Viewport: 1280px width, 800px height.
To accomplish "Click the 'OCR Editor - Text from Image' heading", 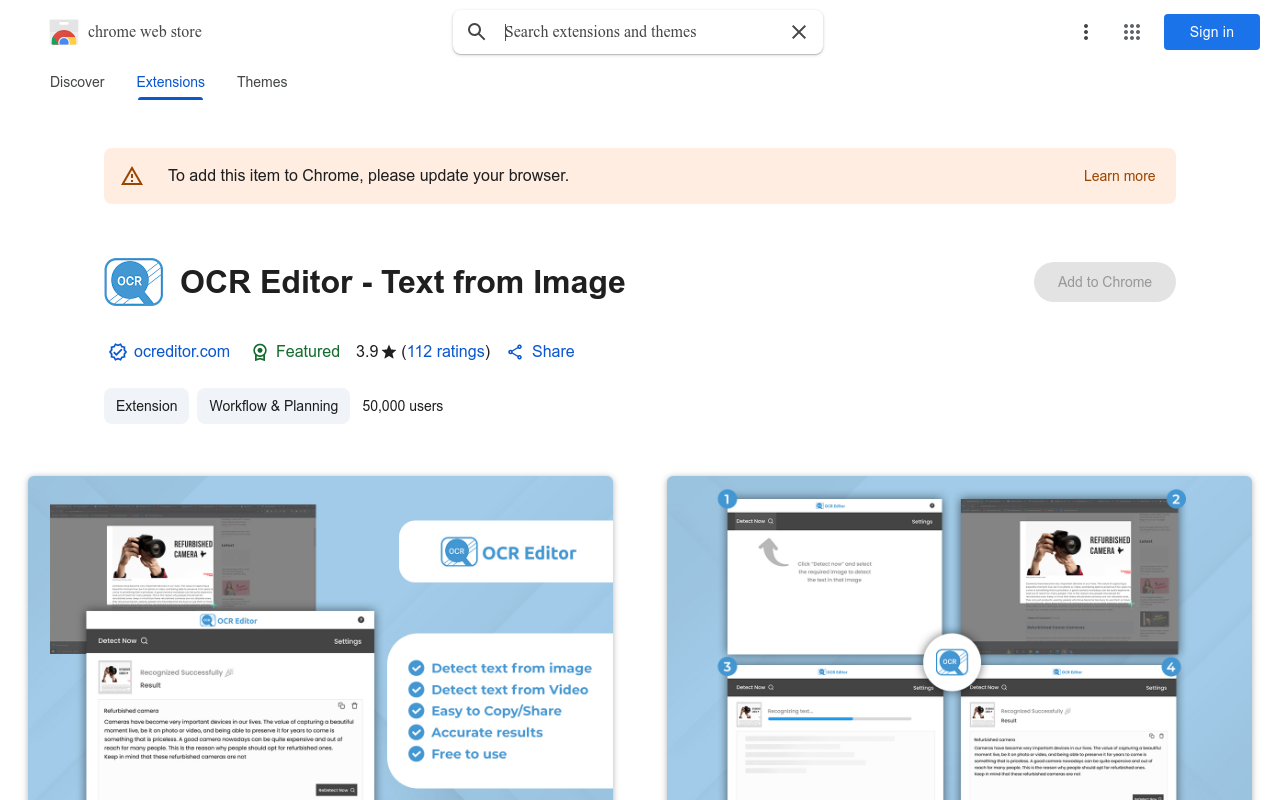I will [x=403, y=282].
